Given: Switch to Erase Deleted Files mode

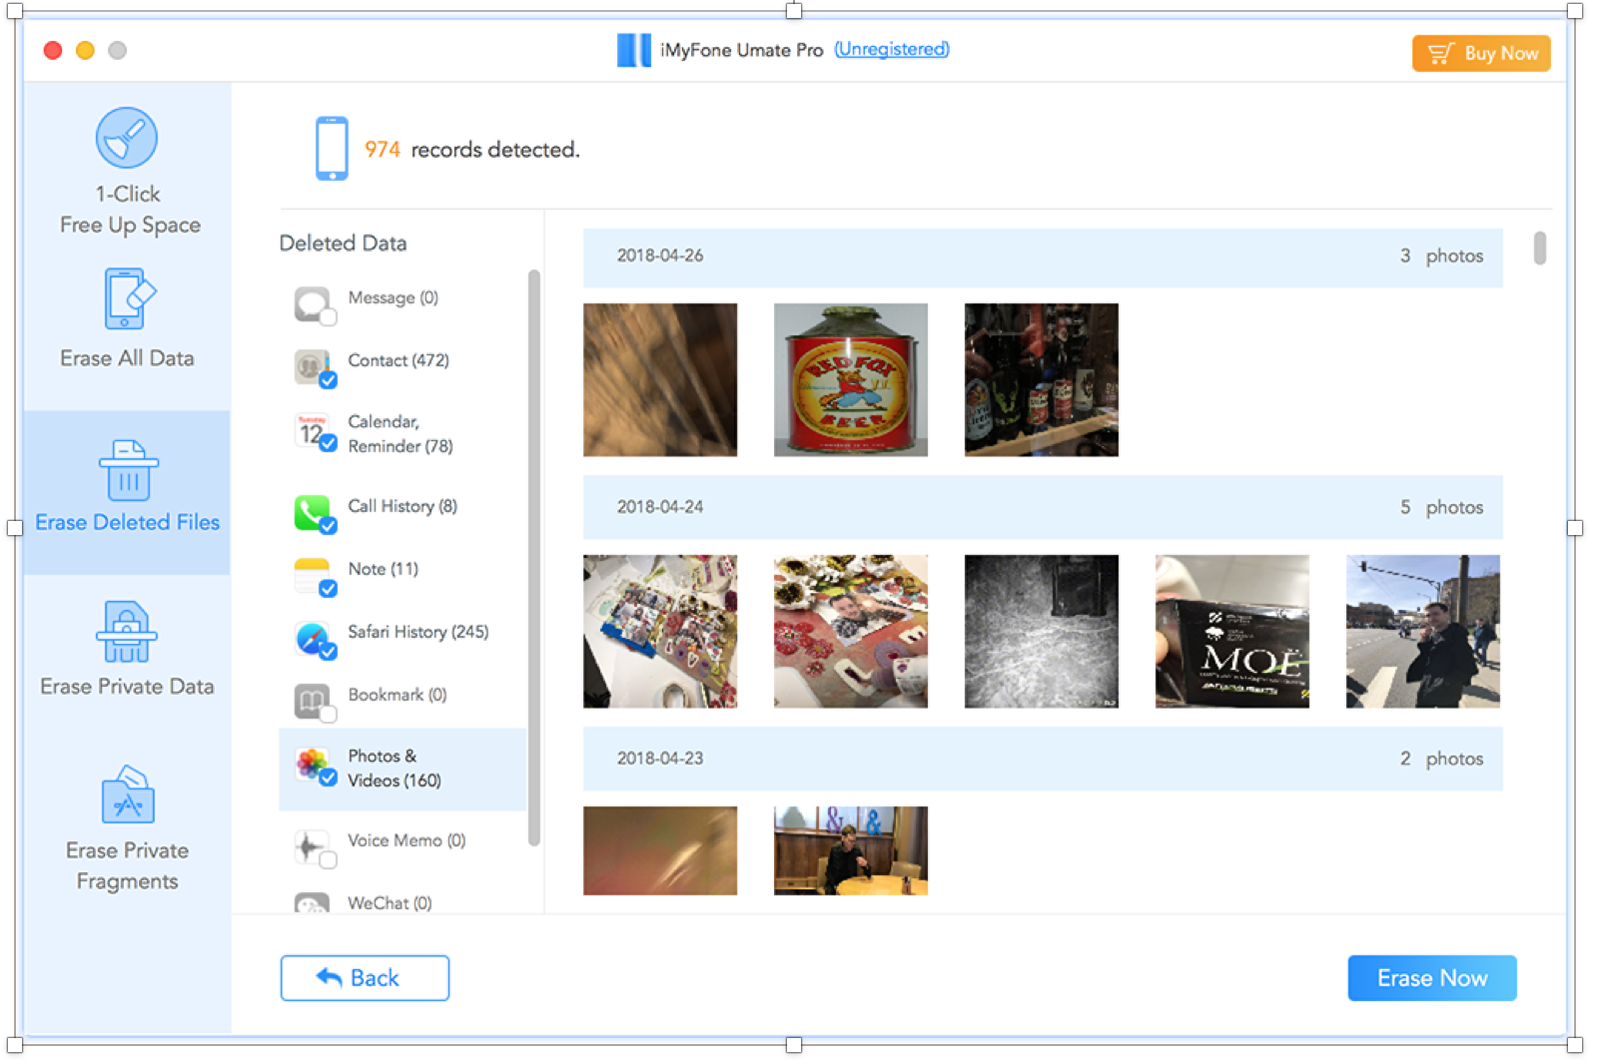Looking at the screenshot, I should pyautogui.click(x=128, y=492).
